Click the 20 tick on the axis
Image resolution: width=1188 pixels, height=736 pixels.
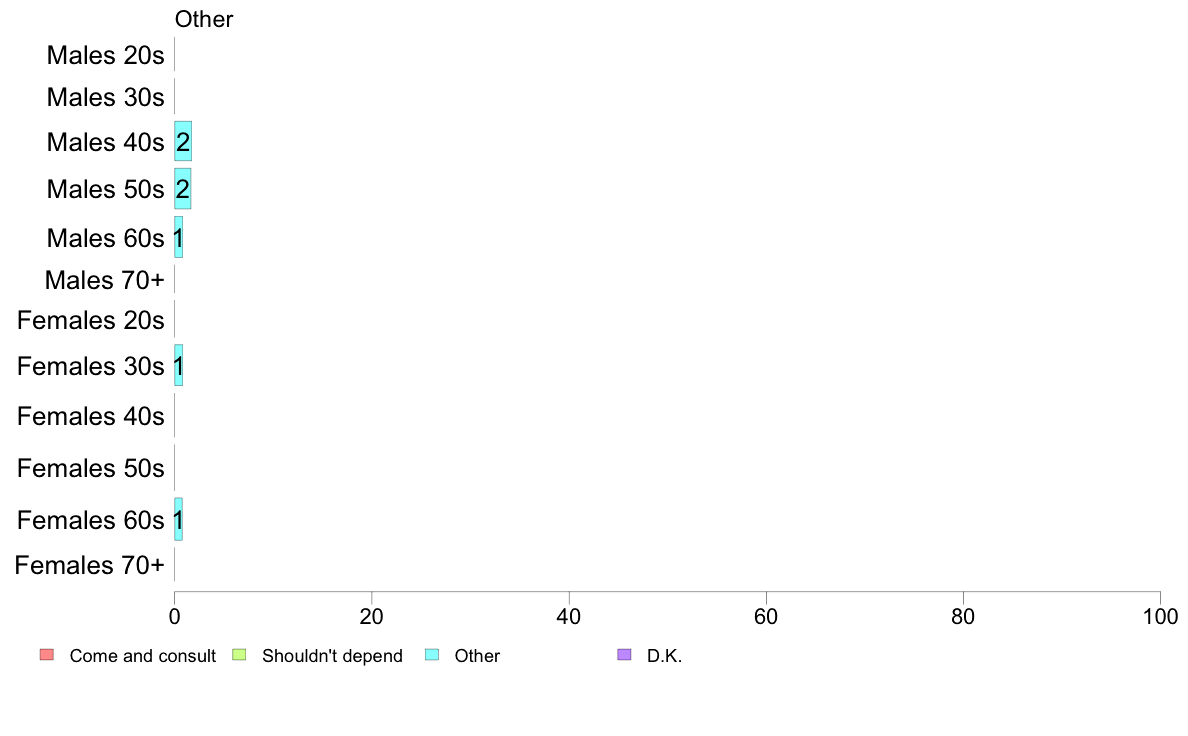click(371, 616)
